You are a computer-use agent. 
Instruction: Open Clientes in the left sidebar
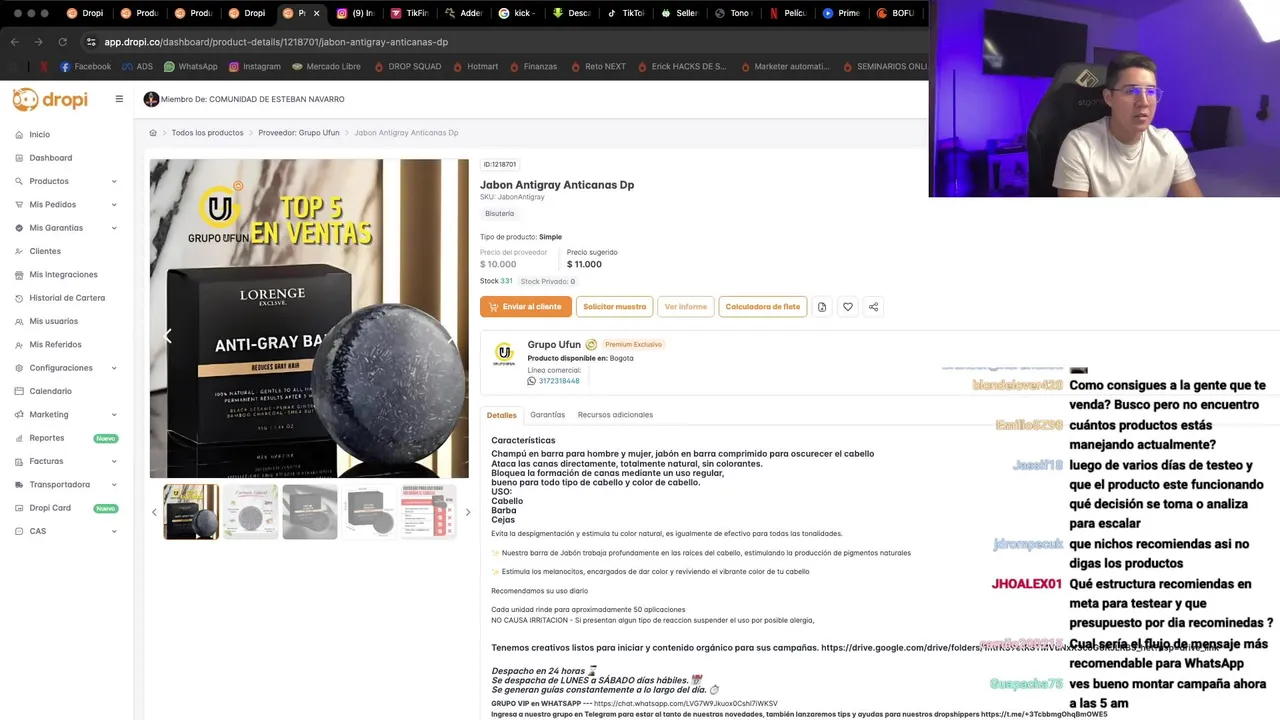point(45,251)
